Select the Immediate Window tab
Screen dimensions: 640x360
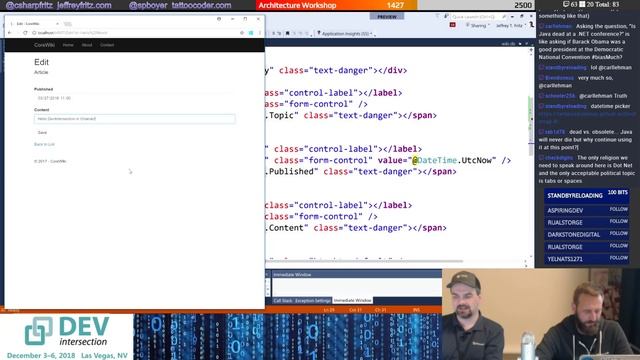pyautogui.click(x=353, y=300)
